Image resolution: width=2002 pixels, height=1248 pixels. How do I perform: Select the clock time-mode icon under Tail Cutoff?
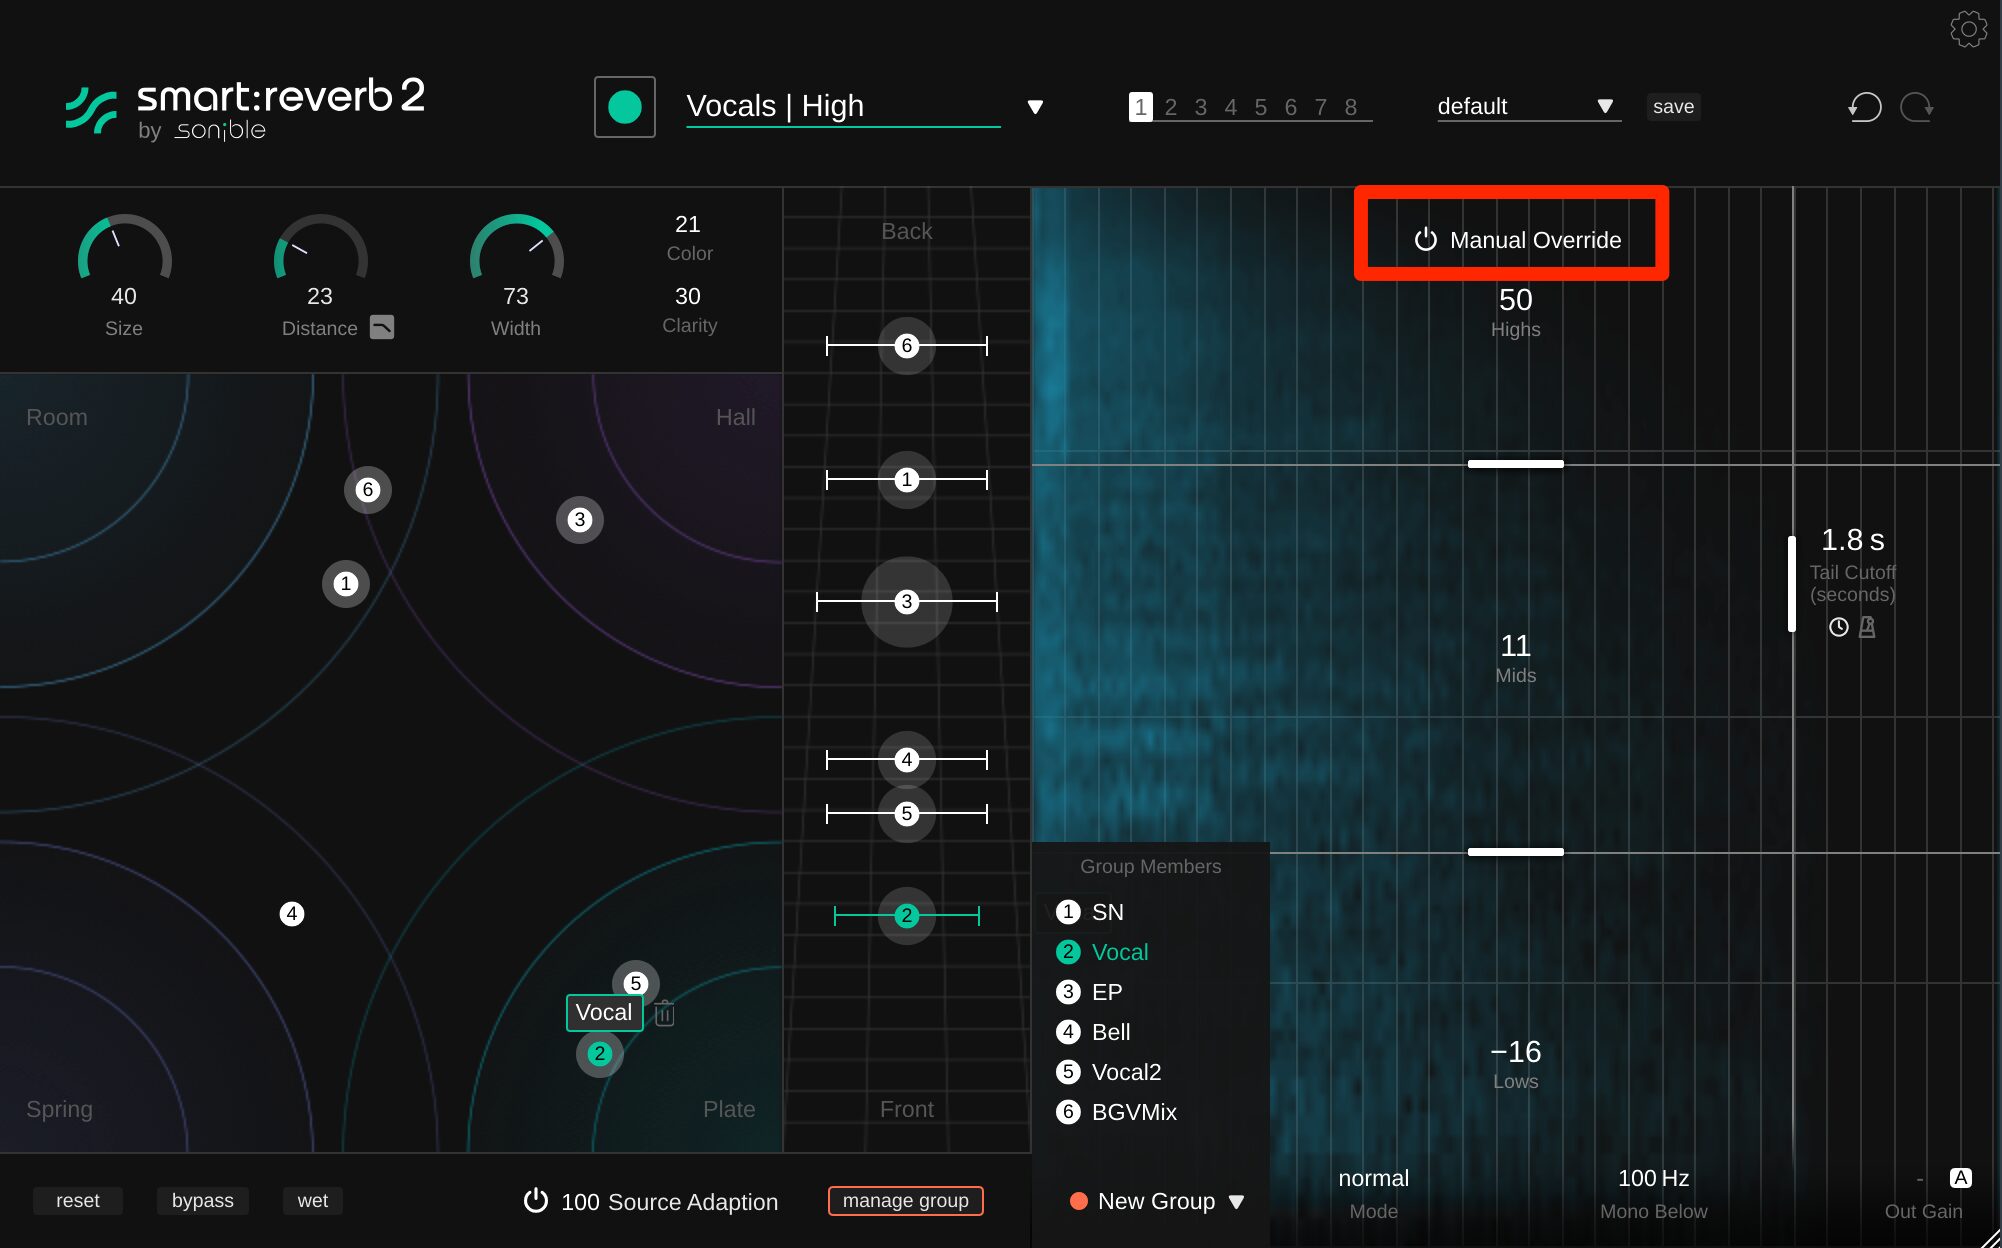click(x=1839, y=627)
